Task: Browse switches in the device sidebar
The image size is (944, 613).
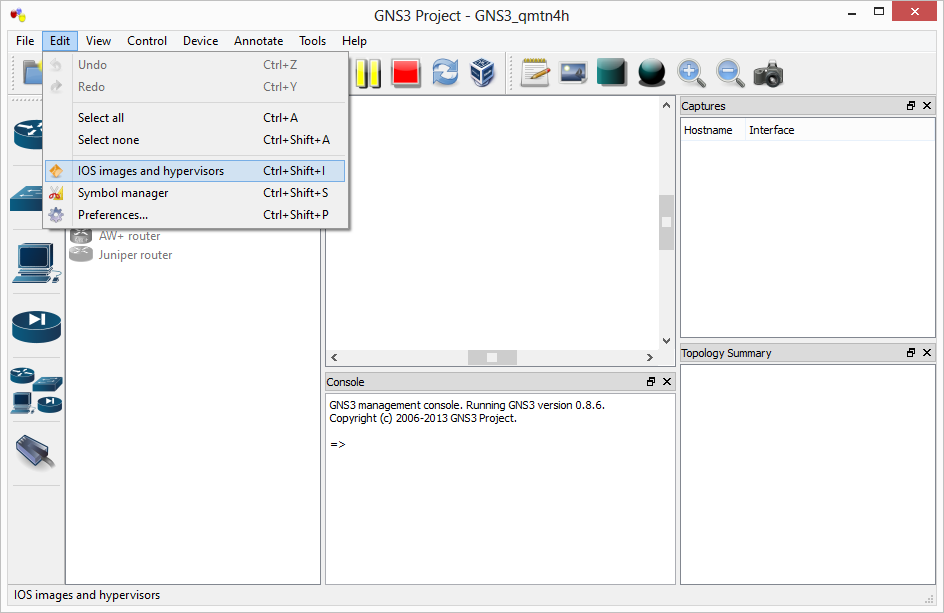Action: [x=27, y=199]
